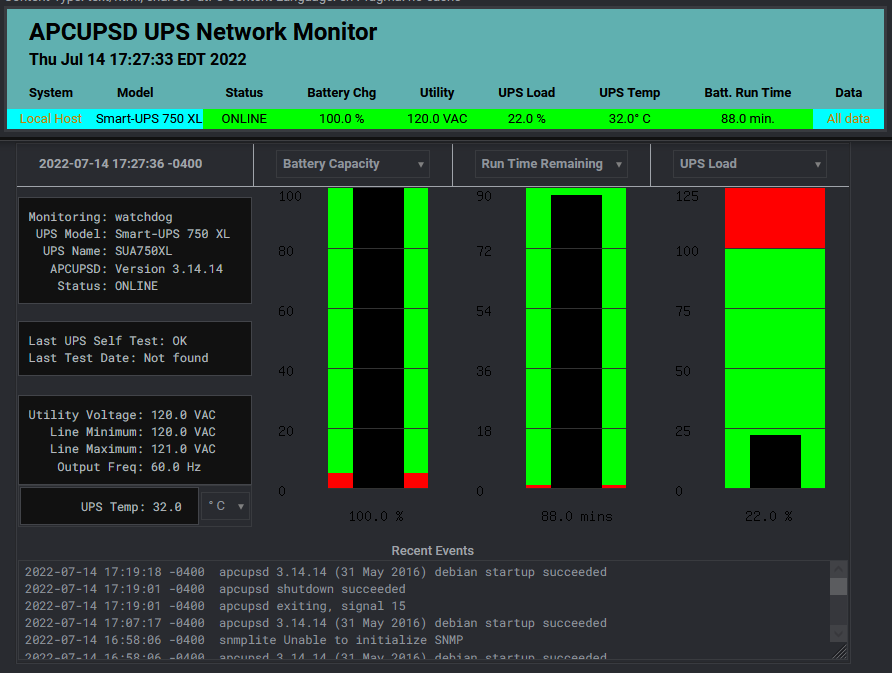Click the Battery Capacity bar graph
Screen dimensions: 892x673
[378, 338]
